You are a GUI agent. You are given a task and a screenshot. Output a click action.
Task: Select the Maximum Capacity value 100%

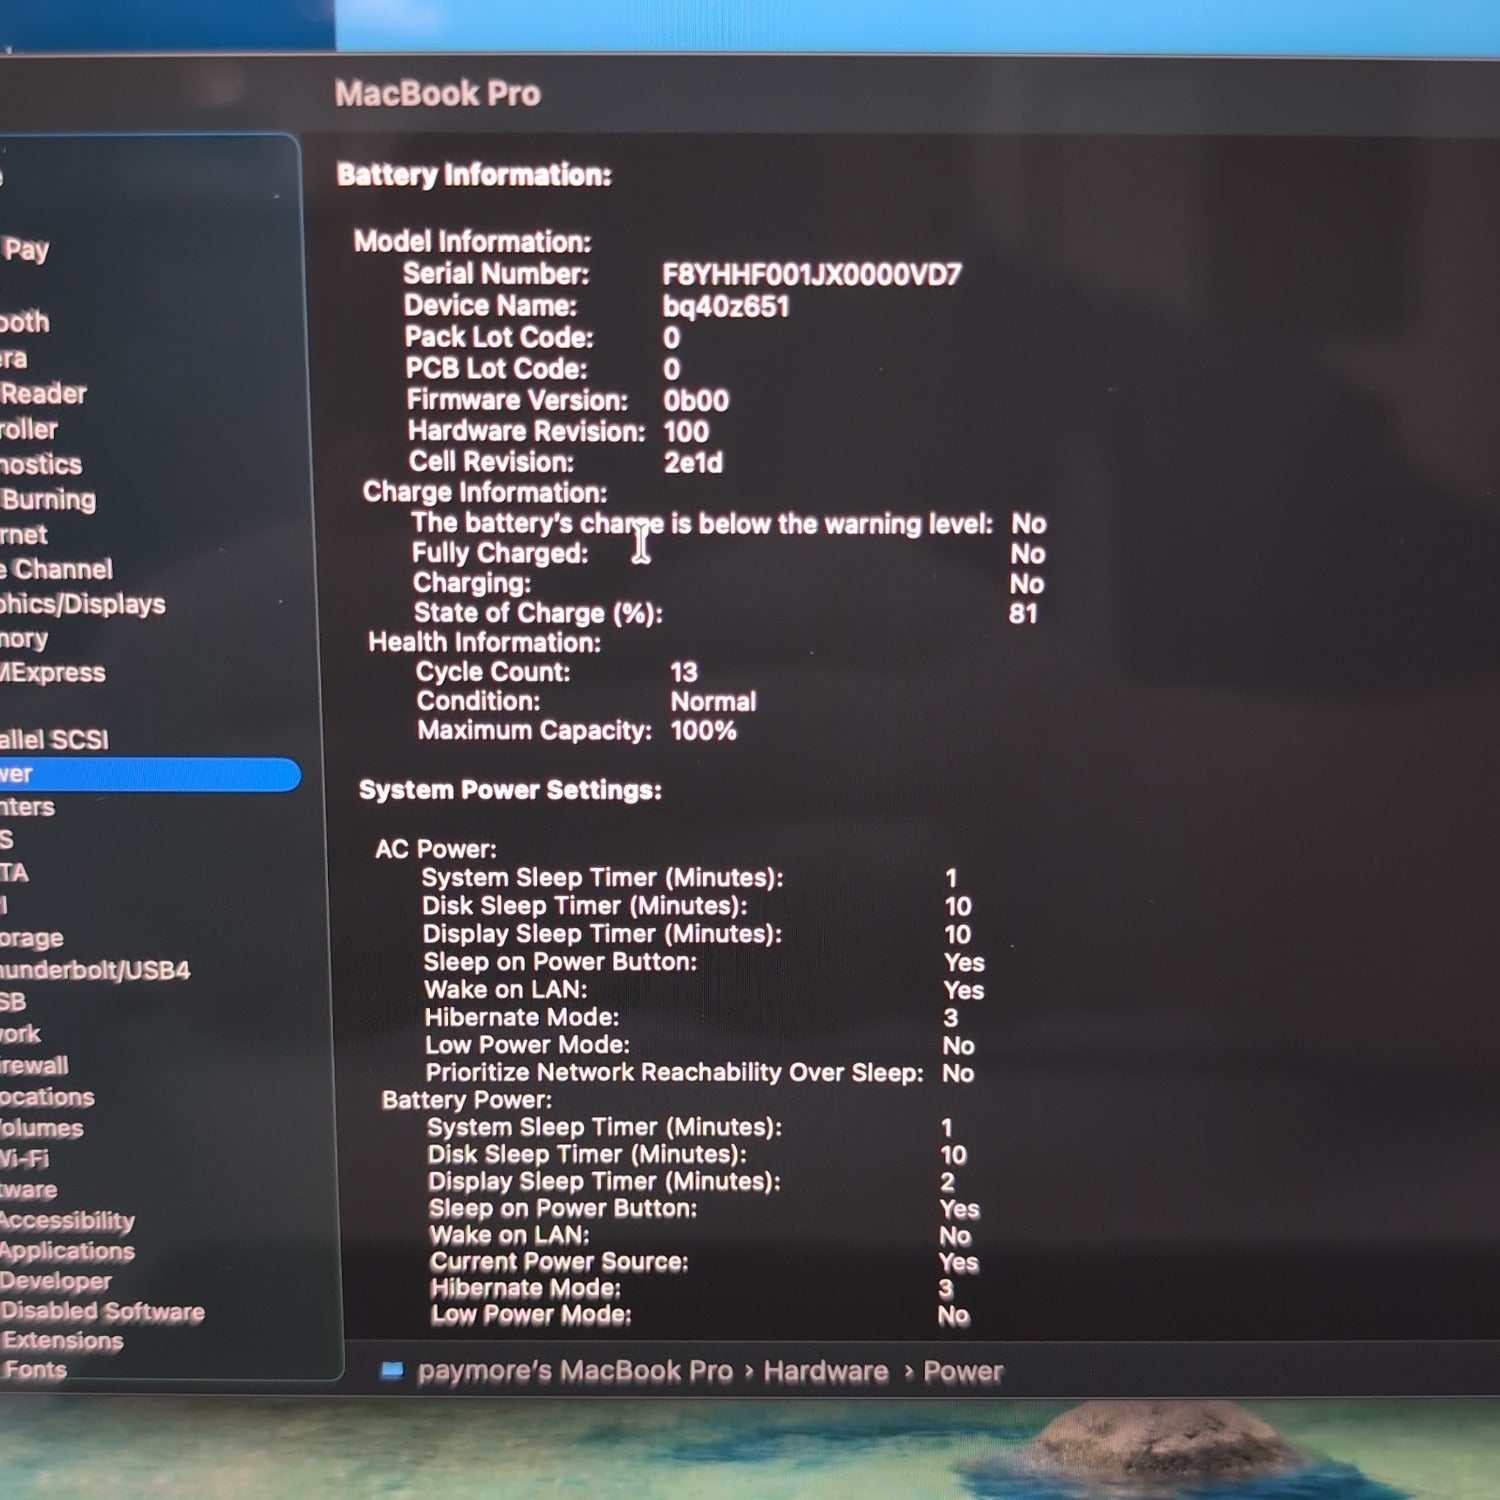(704, 731)
